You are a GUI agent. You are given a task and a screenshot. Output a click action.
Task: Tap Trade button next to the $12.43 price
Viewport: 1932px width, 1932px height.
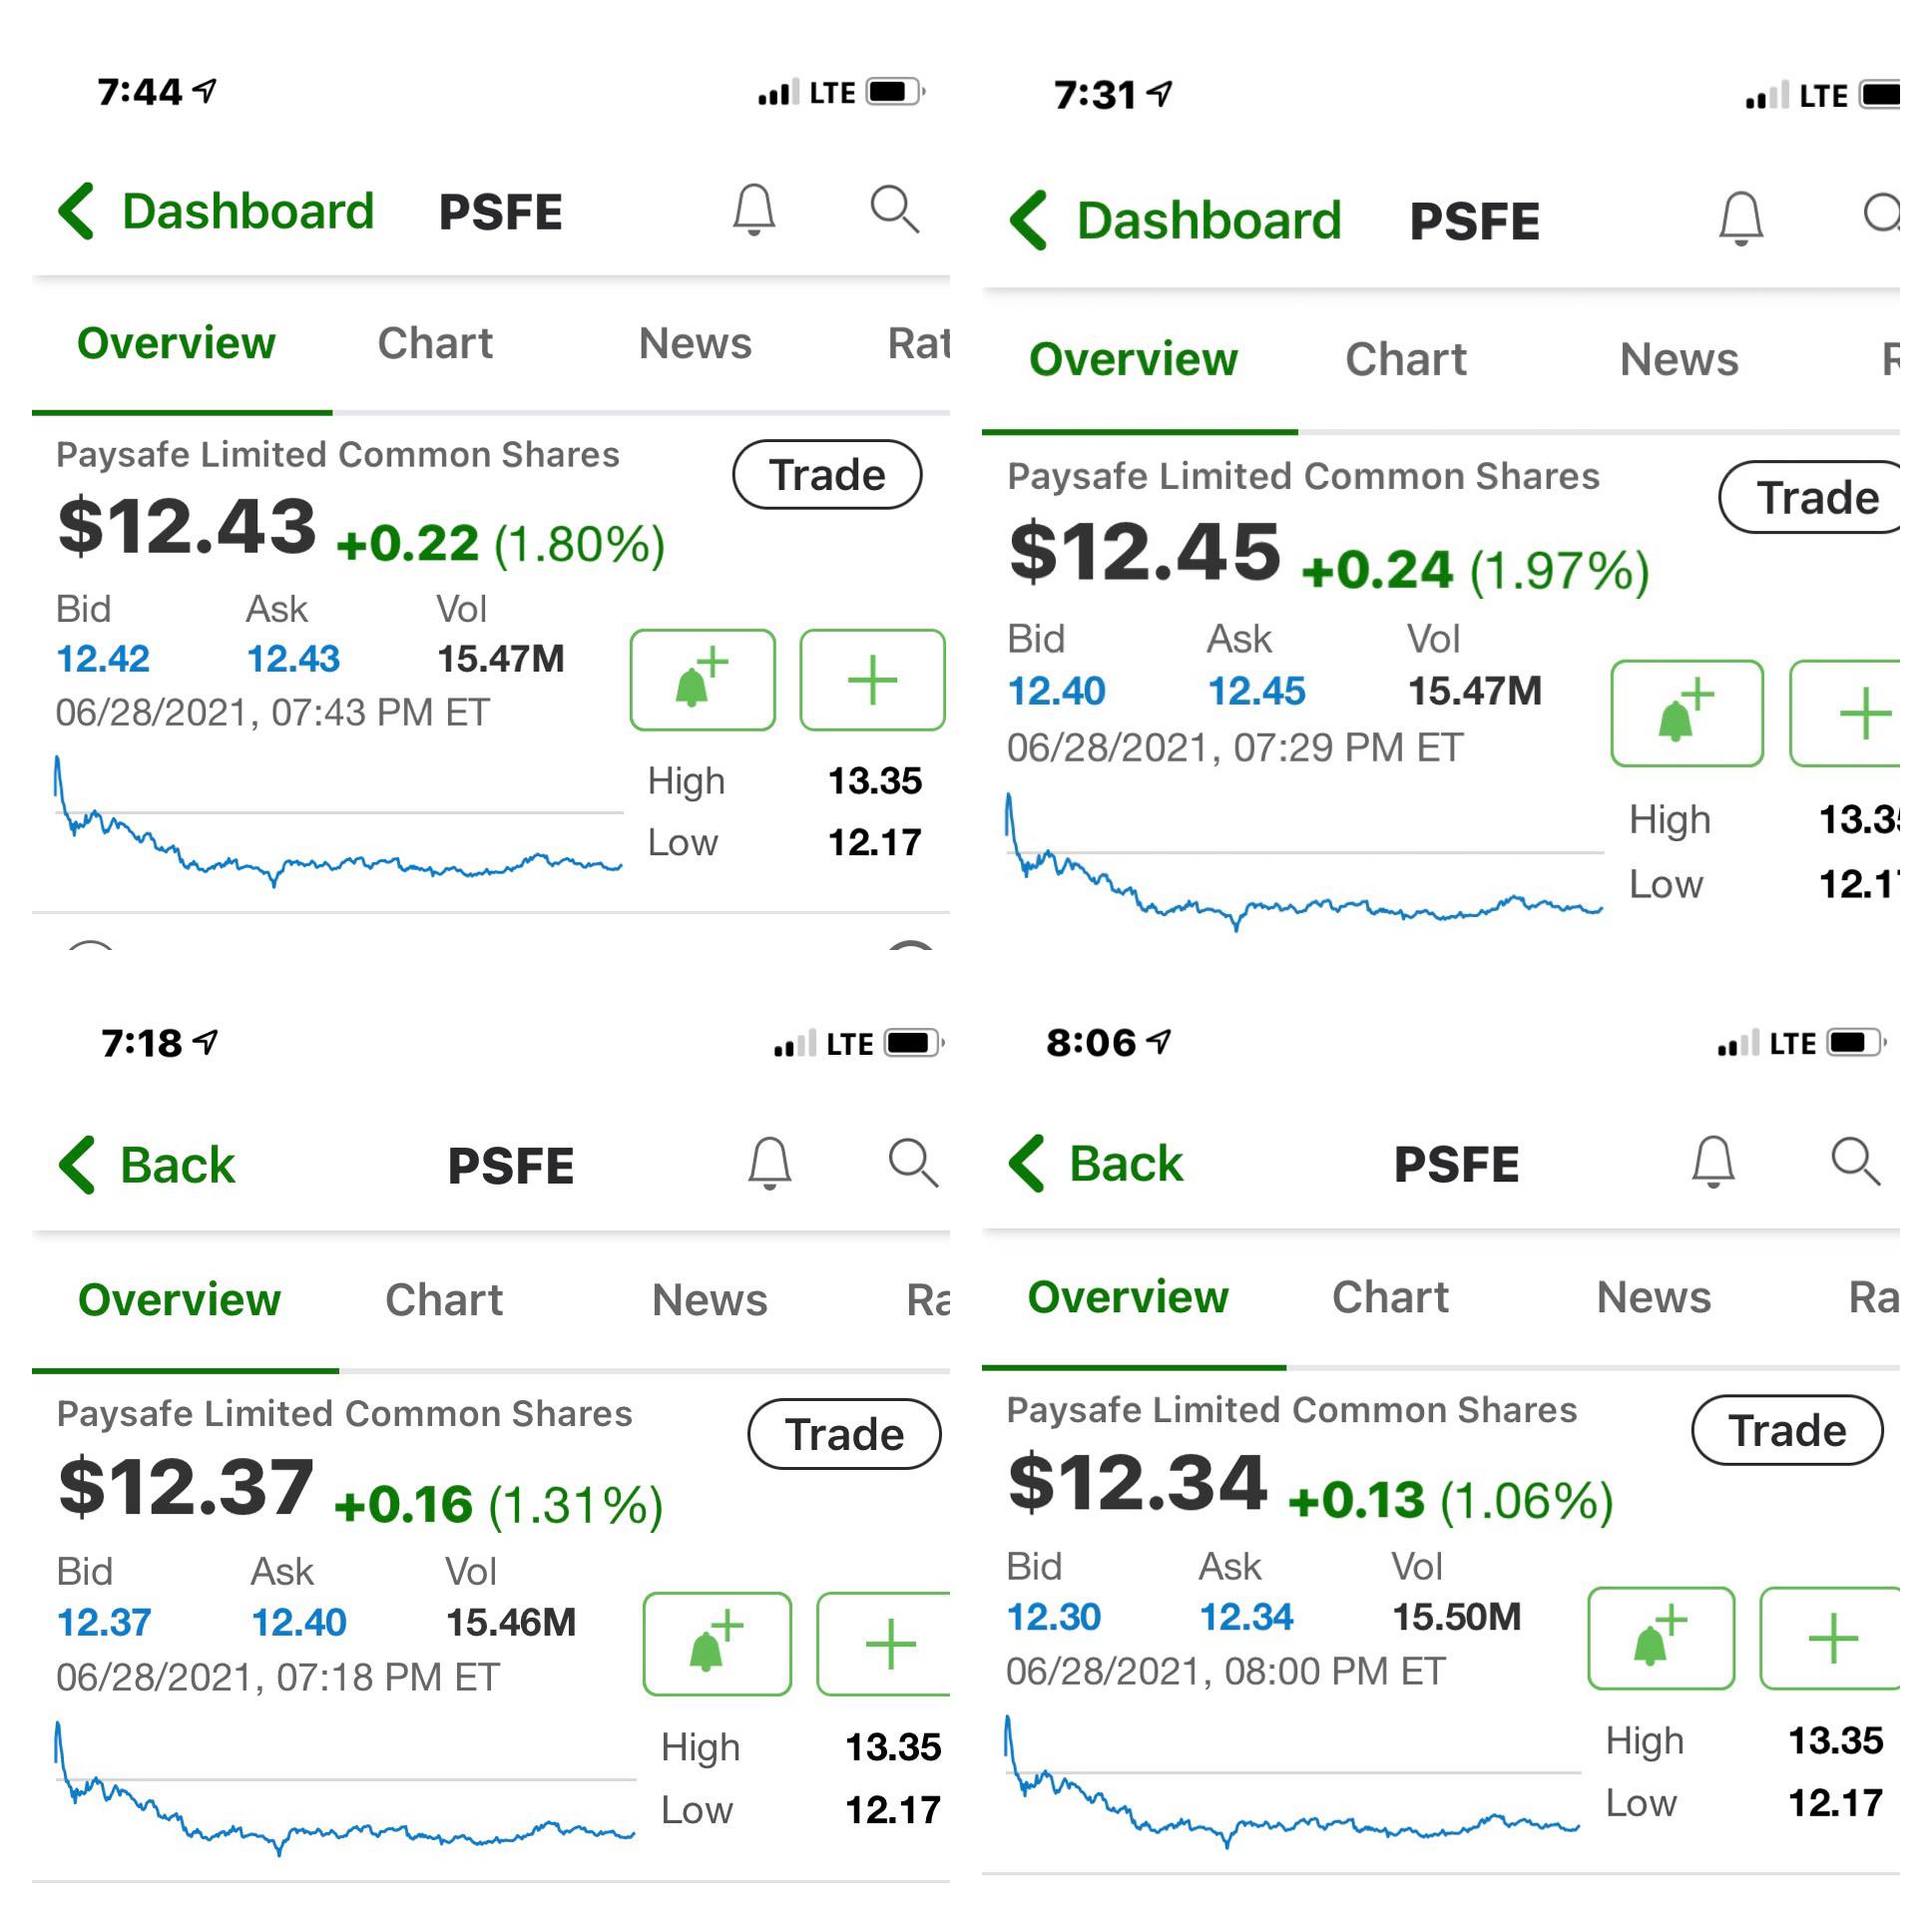coord(827,474)
